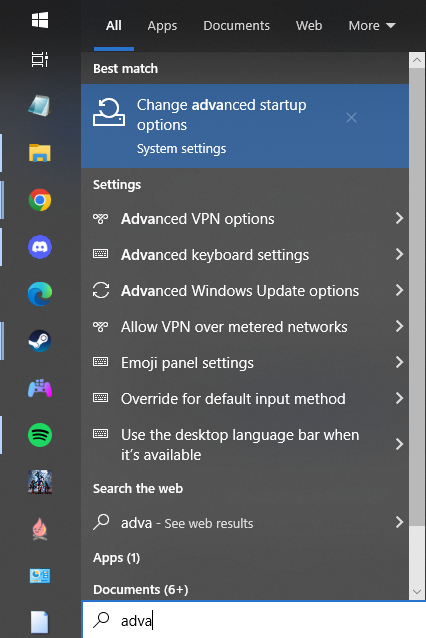
Task: Click the magnifier icon in search box
Action: pyautogui.click(x=101, y=620)
